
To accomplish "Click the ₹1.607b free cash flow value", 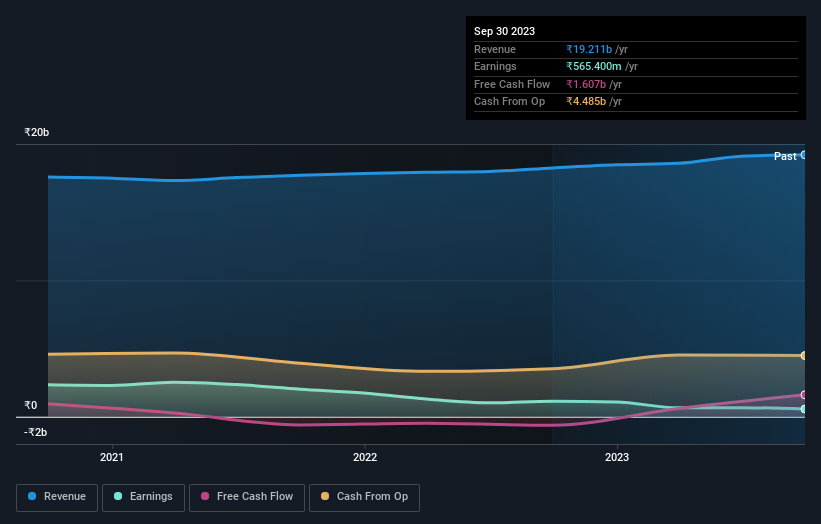I will click(586, 84).
